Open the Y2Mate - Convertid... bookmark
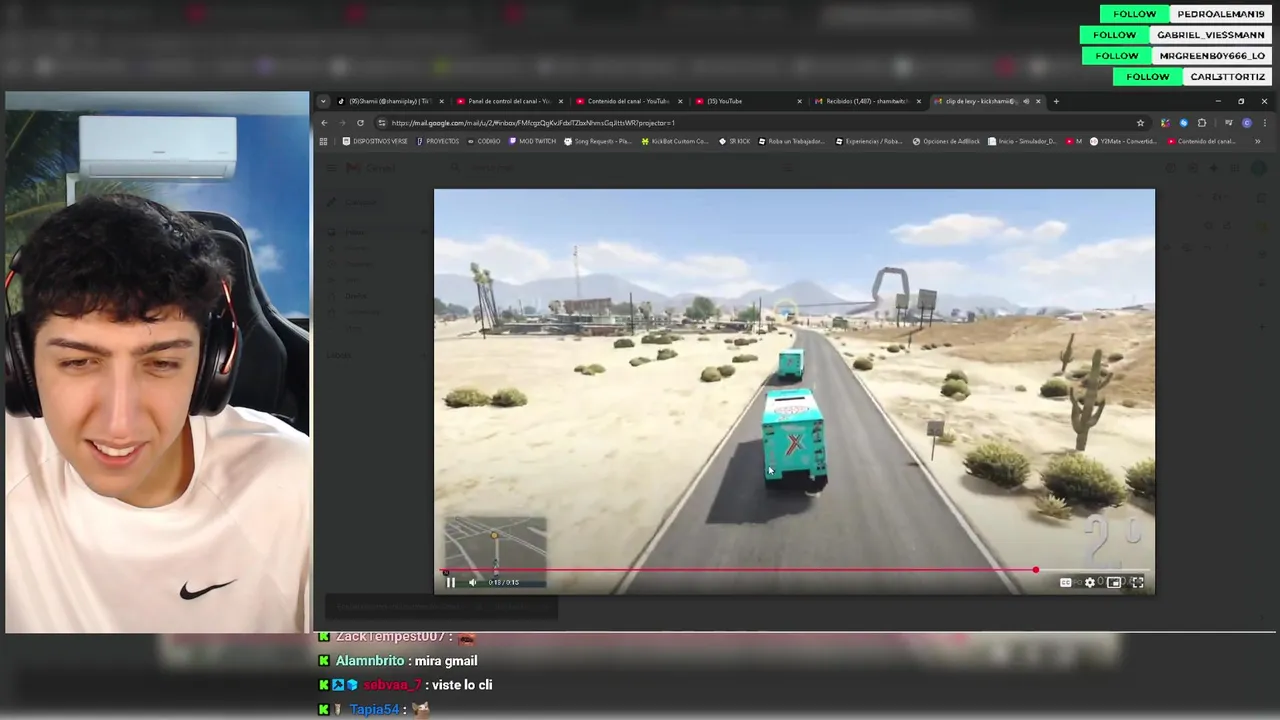 pos(1125,141)
